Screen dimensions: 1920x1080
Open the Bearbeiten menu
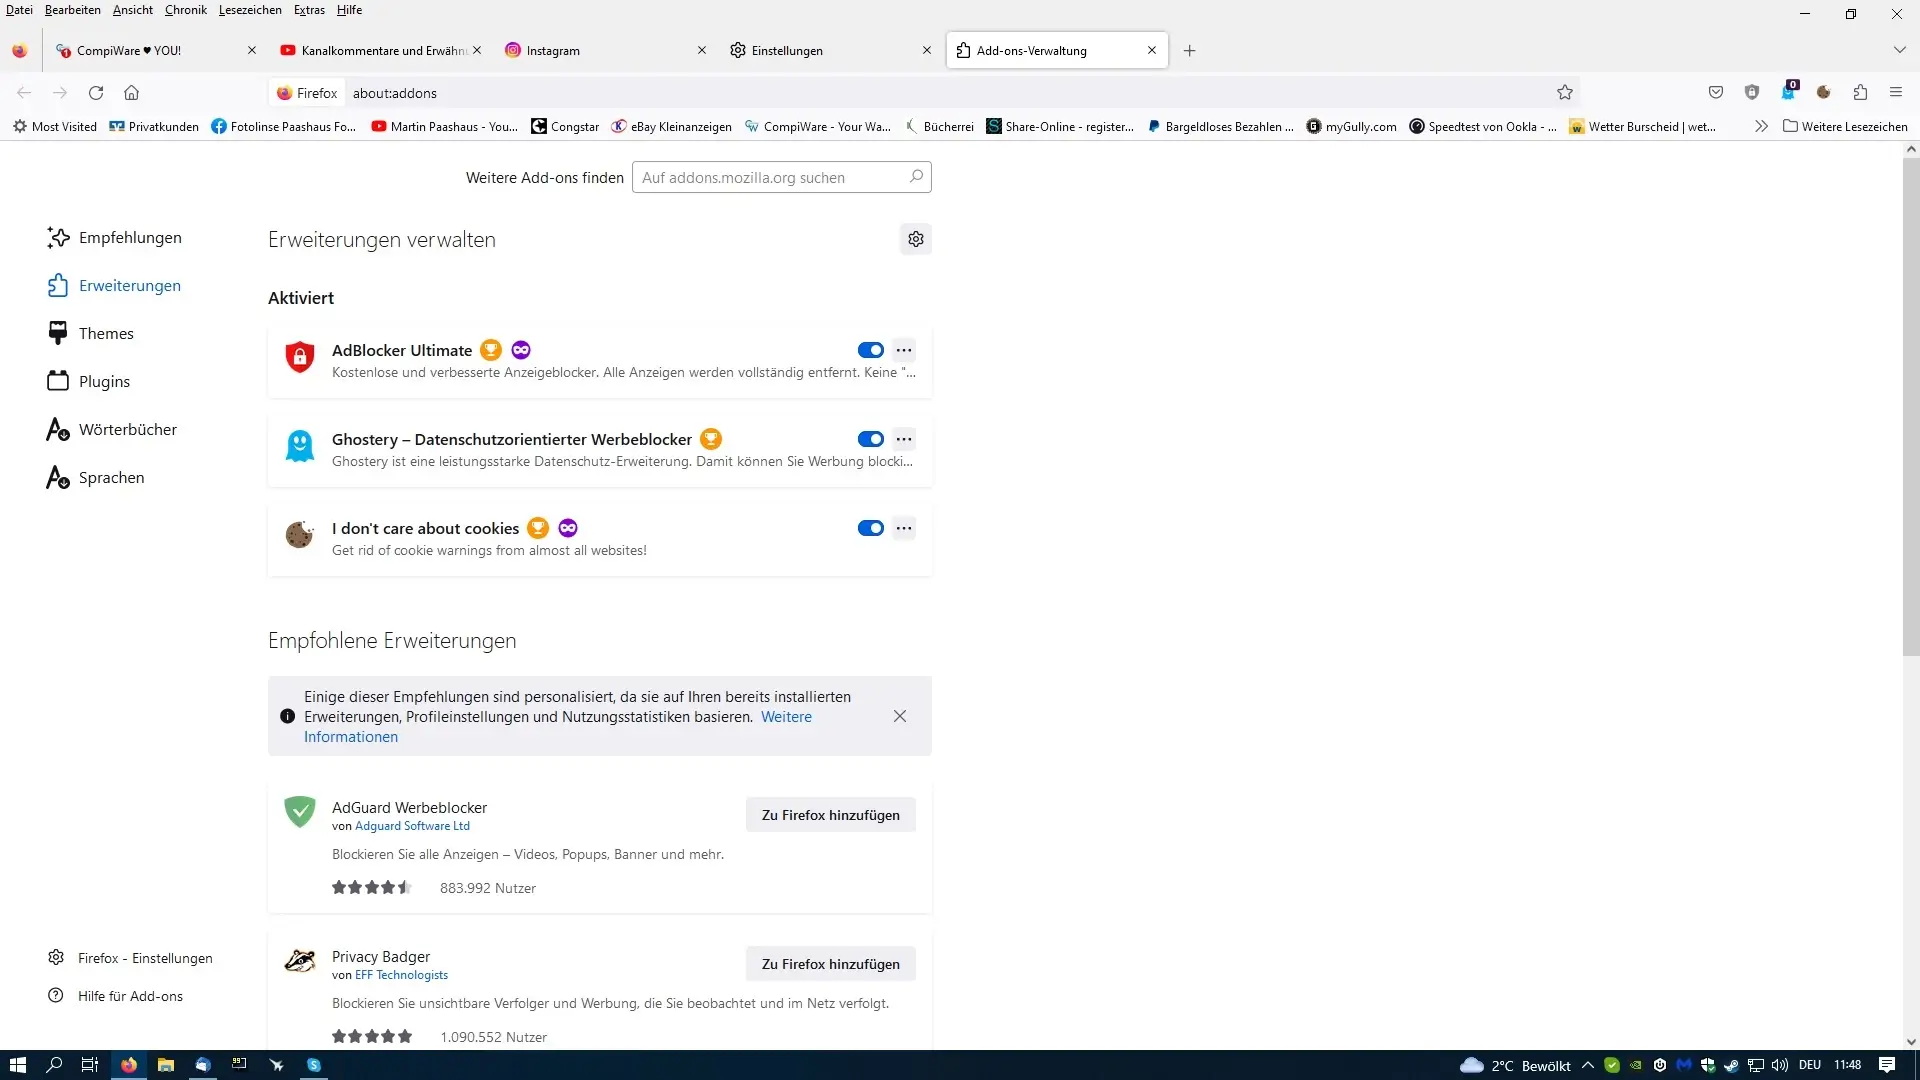tap(73, 10)
